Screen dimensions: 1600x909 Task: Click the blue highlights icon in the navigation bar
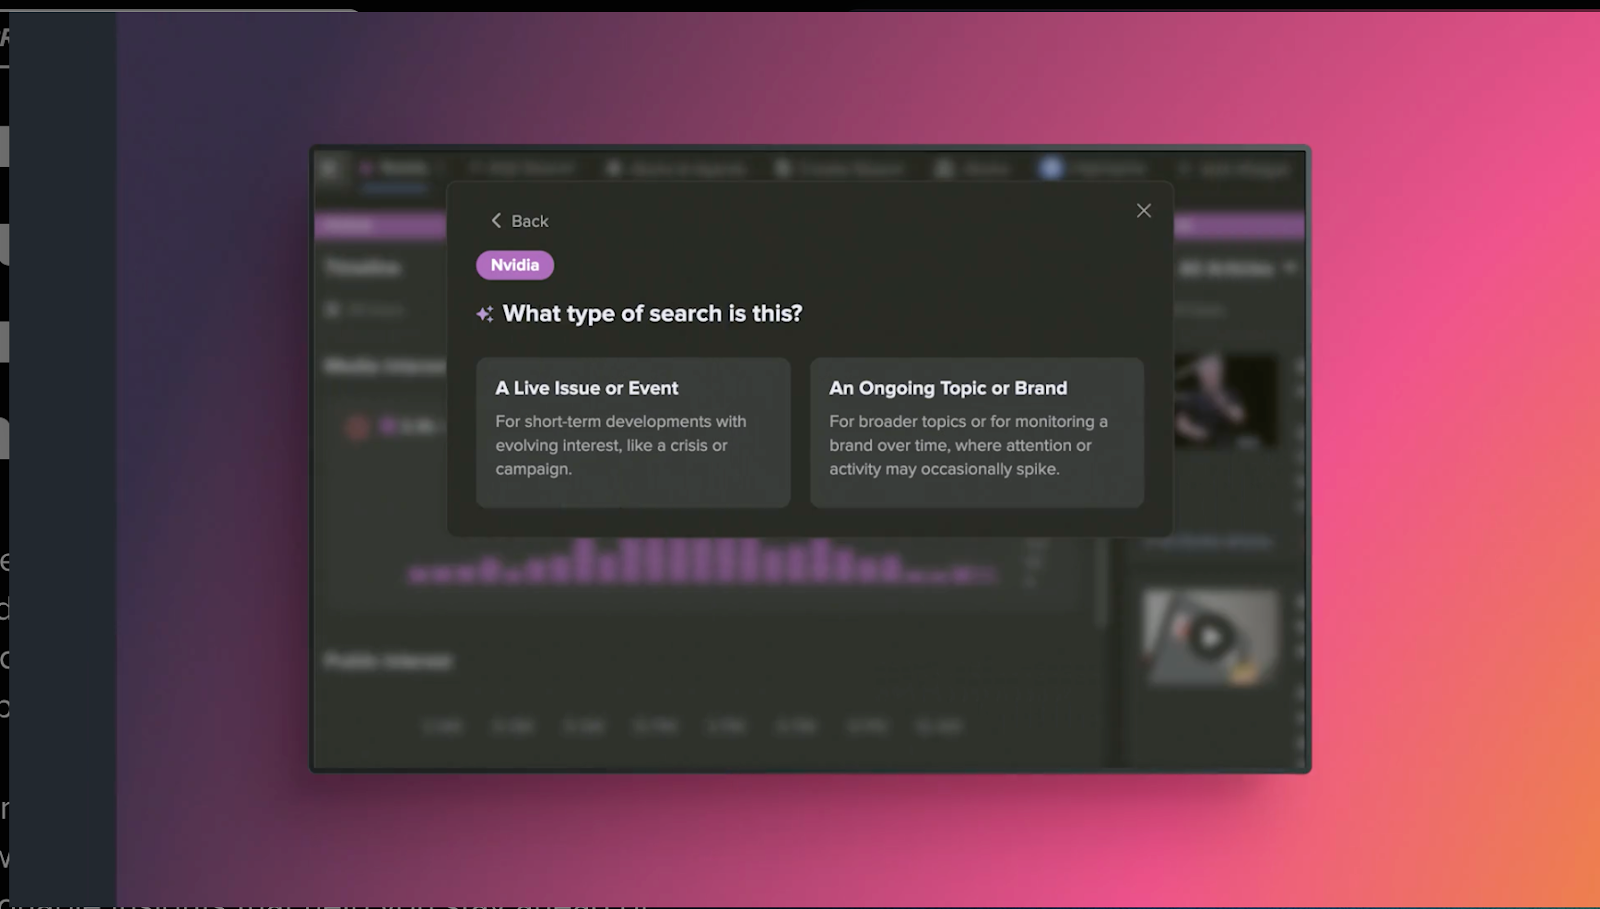click(1051, 168)
